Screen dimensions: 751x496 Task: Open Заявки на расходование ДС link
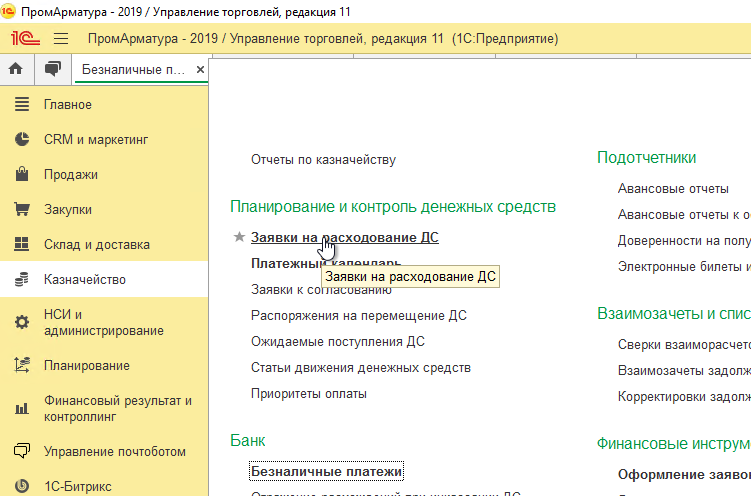[x=344, y=237]
